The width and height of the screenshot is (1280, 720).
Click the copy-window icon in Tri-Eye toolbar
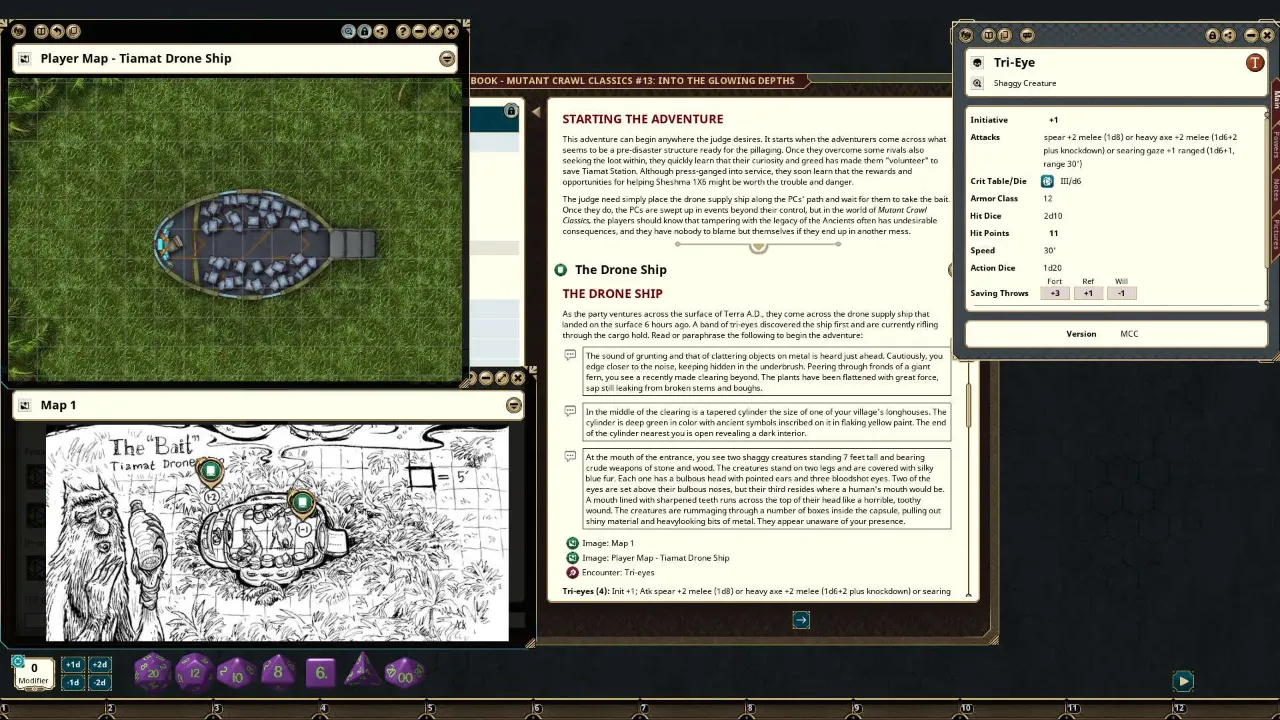point(1005,35)
